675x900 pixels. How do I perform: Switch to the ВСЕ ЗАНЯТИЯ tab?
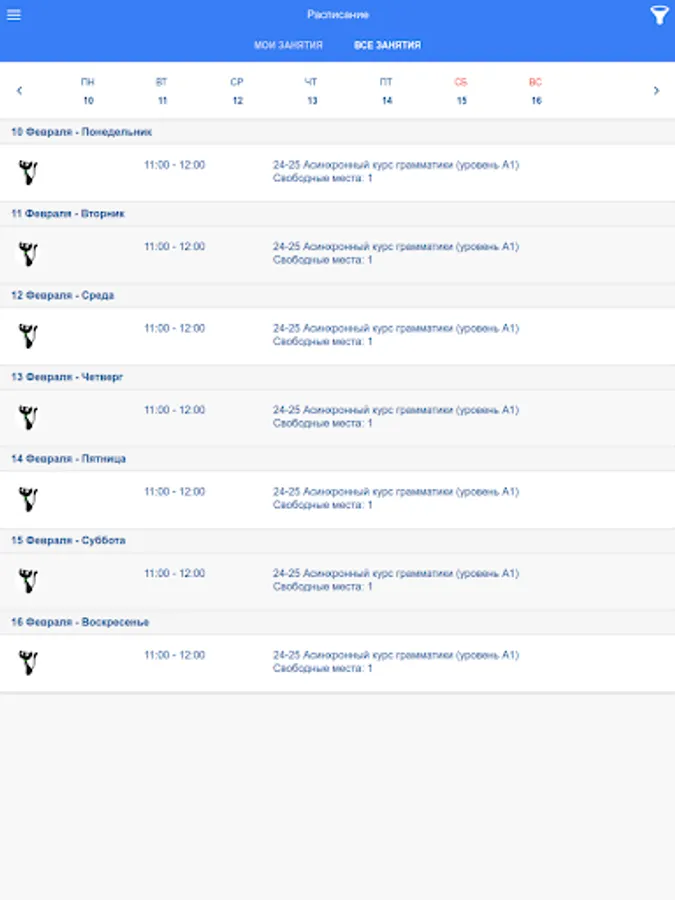(387, 45)
